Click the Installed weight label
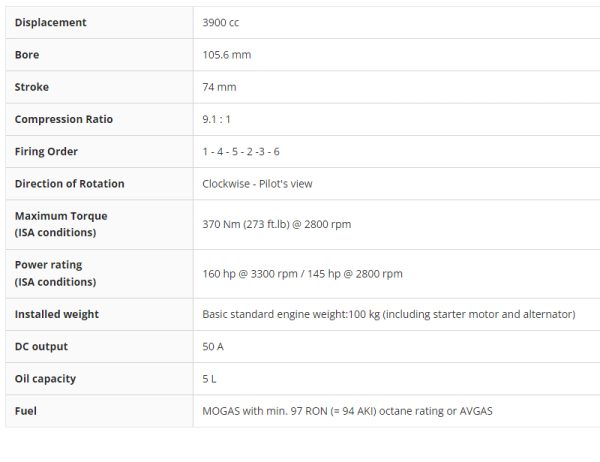The width and height of the screenshot is (600, 462). click(x=57, y=314)
